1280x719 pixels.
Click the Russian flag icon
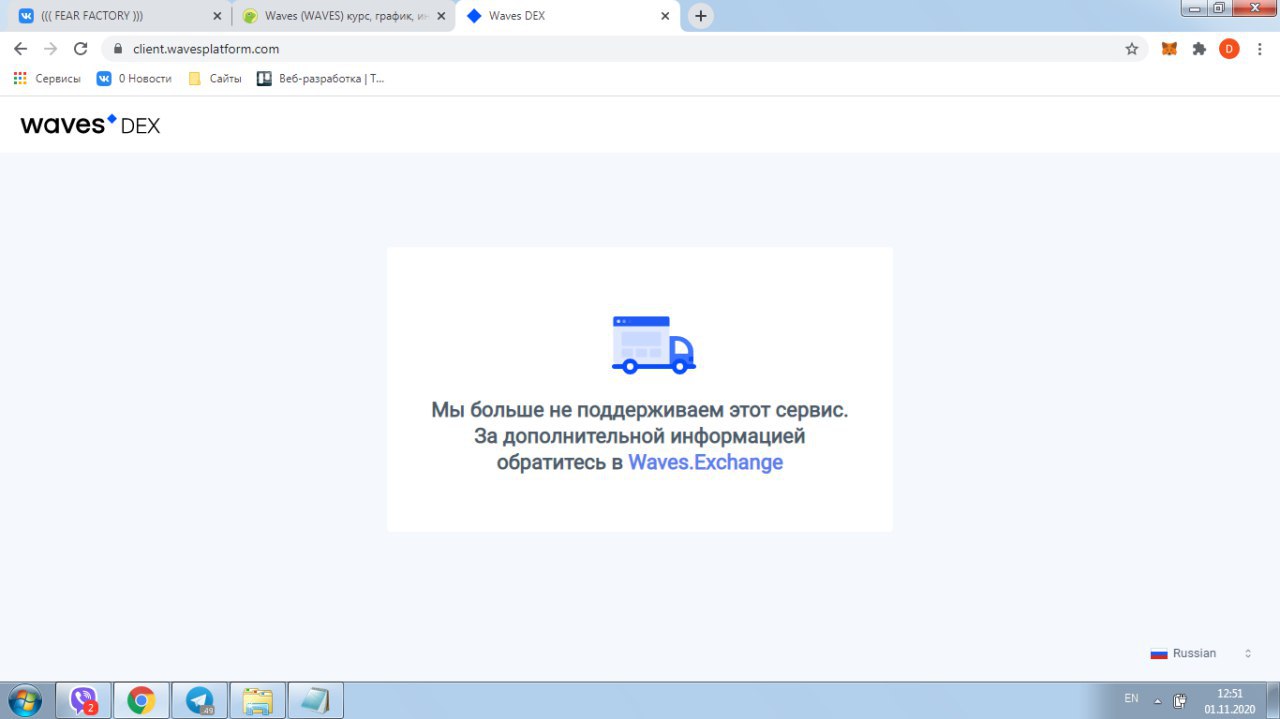1159,653
